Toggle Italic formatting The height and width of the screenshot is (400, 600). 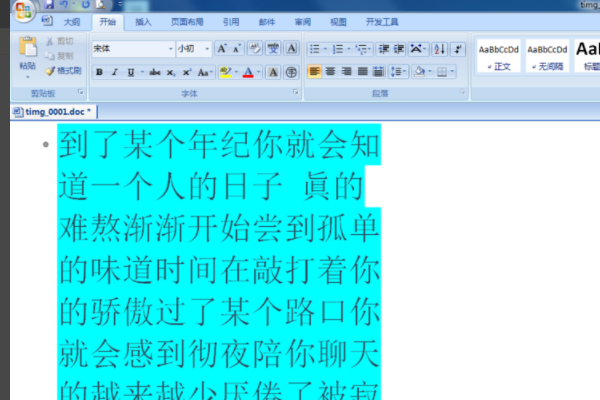pos(115,72)
